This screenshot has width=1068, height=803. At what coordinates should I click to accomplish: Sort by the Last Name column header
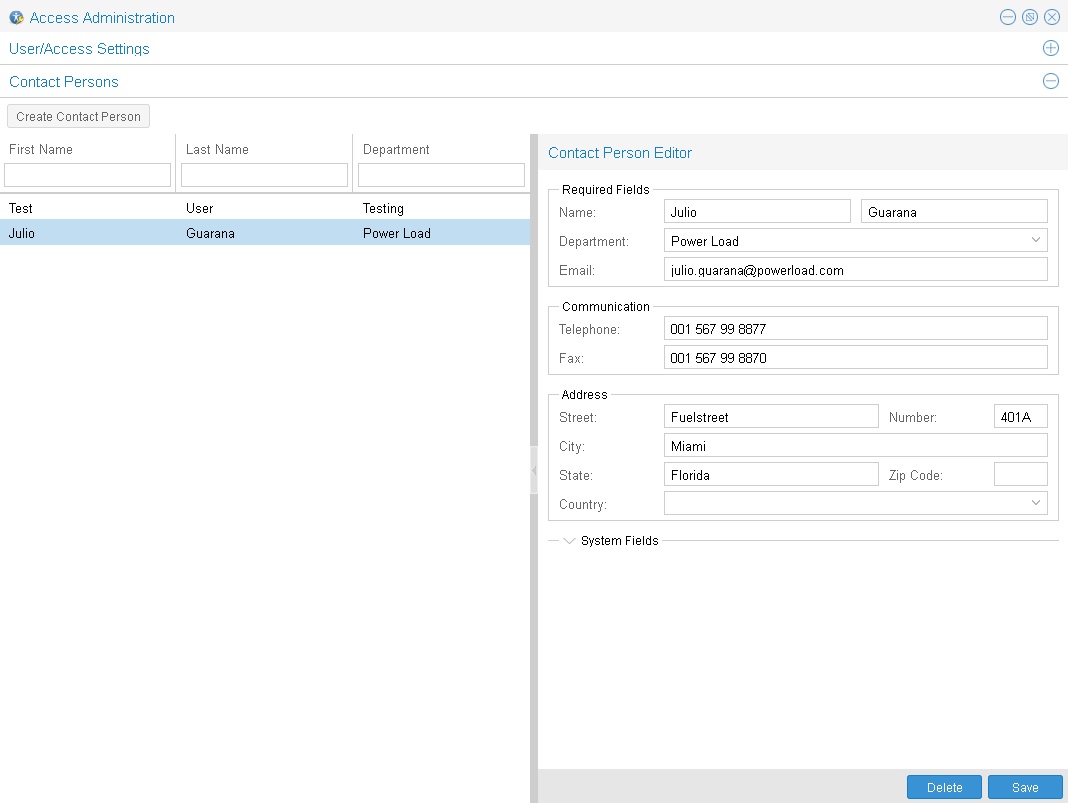click(218, 149)
